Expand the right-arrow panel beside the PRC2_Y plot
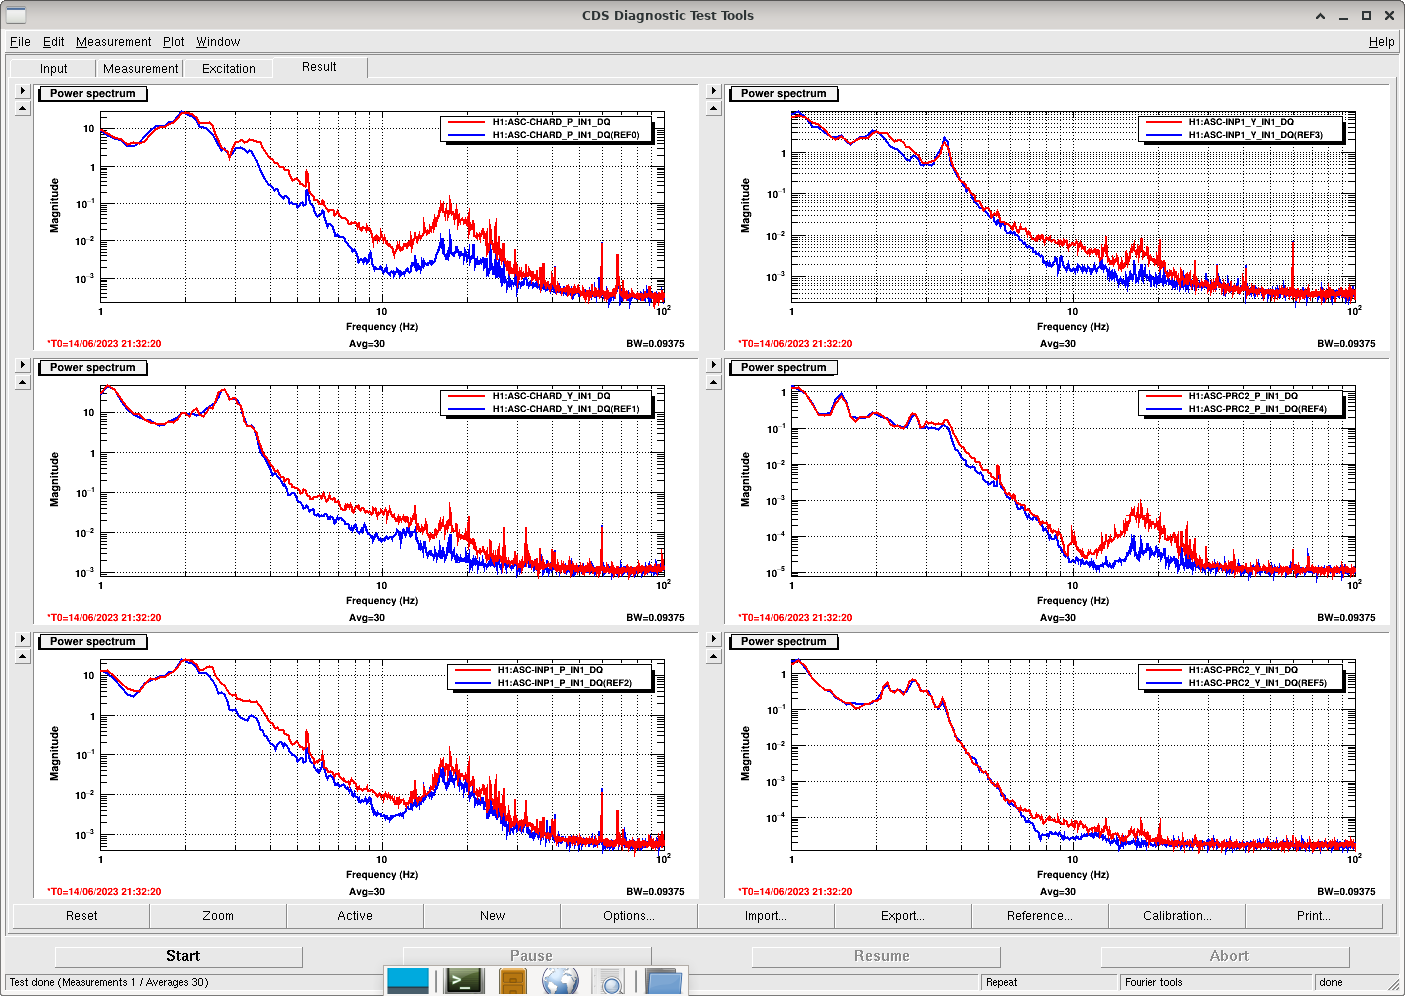Viewport: 1405px width, 996px height. coord(713,639)
